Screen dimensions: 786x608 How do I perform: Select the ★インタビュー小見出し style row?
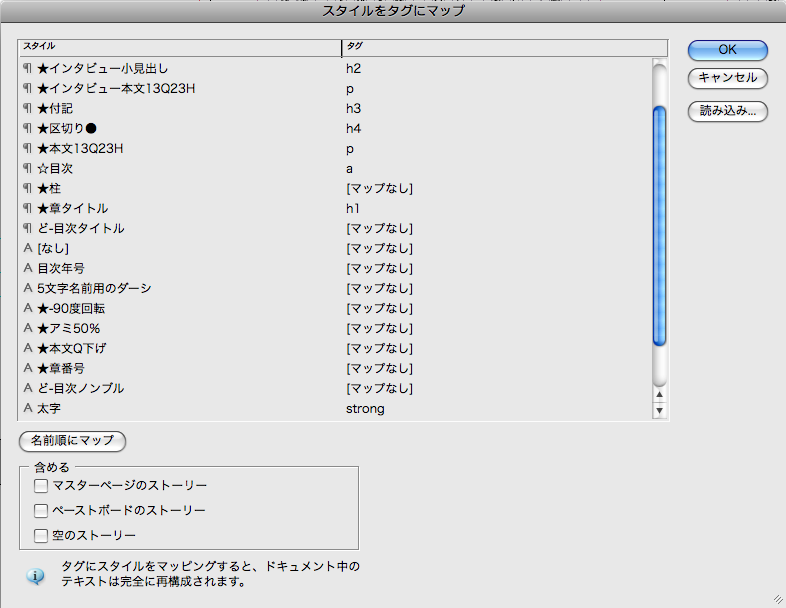[335, 69]
